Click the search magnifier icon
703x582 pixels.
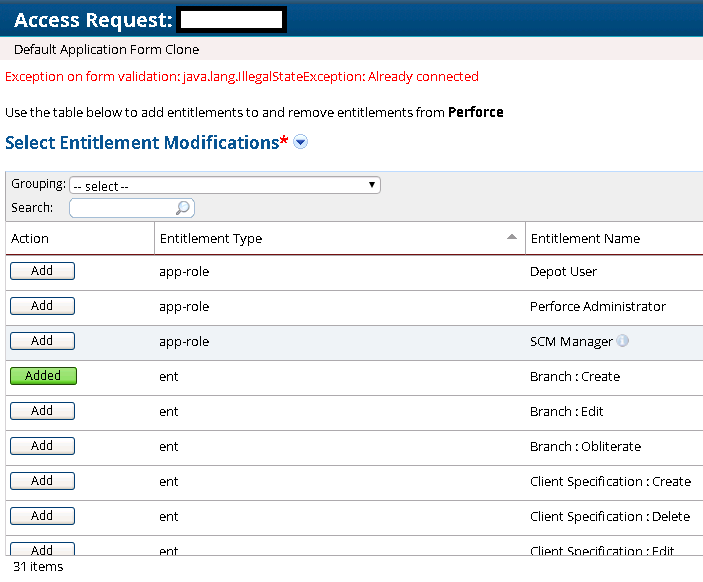pos(183,208)
